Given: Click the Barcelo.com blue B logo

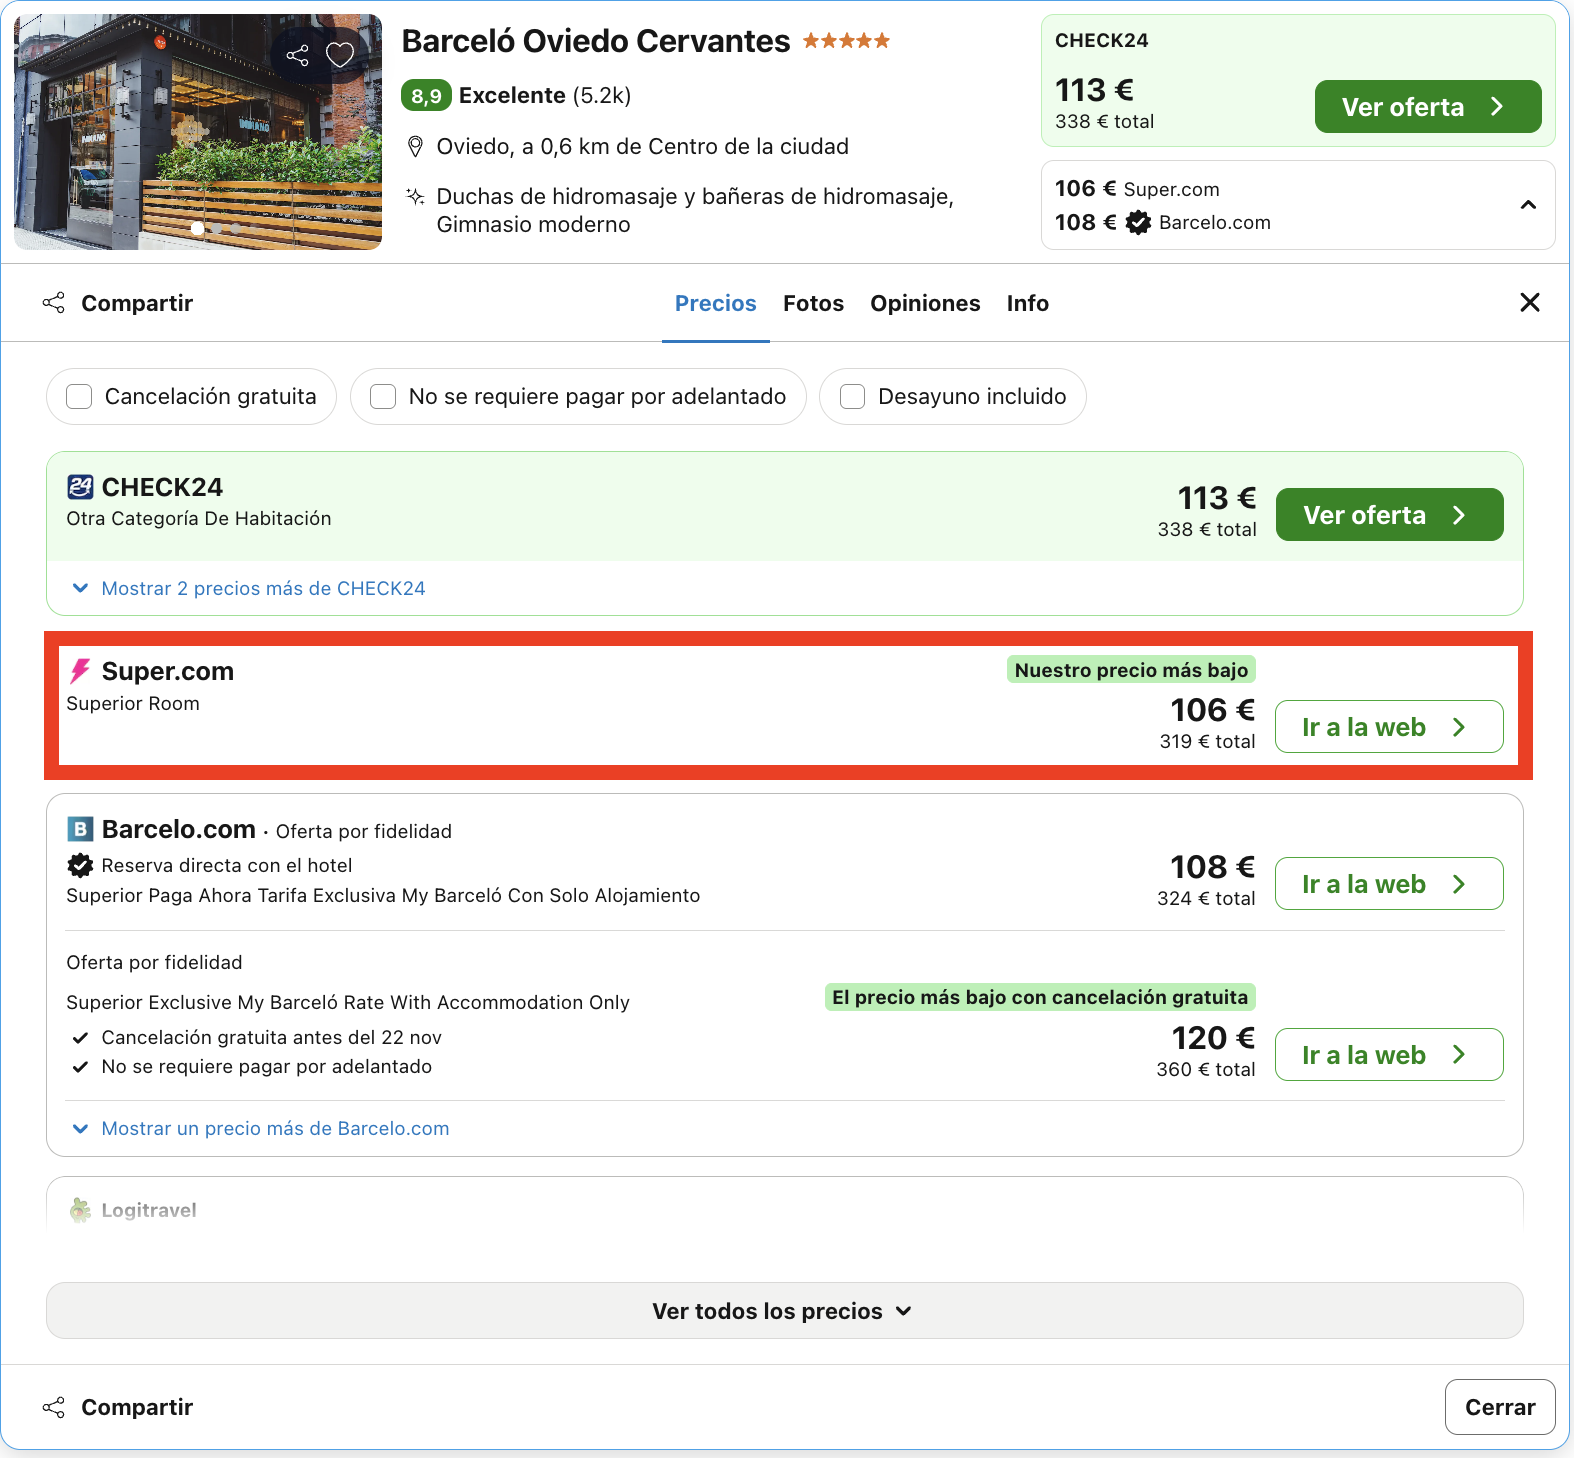Looking at the screenshot, I should pos(80,829).
